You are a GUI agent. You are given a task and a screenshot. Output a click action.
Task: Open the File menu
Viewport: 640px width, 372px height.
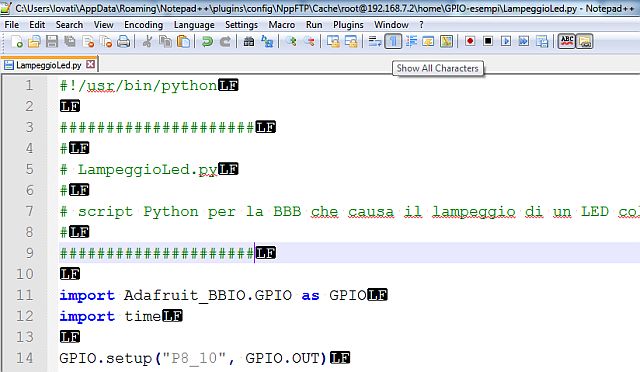pos(11,25)
